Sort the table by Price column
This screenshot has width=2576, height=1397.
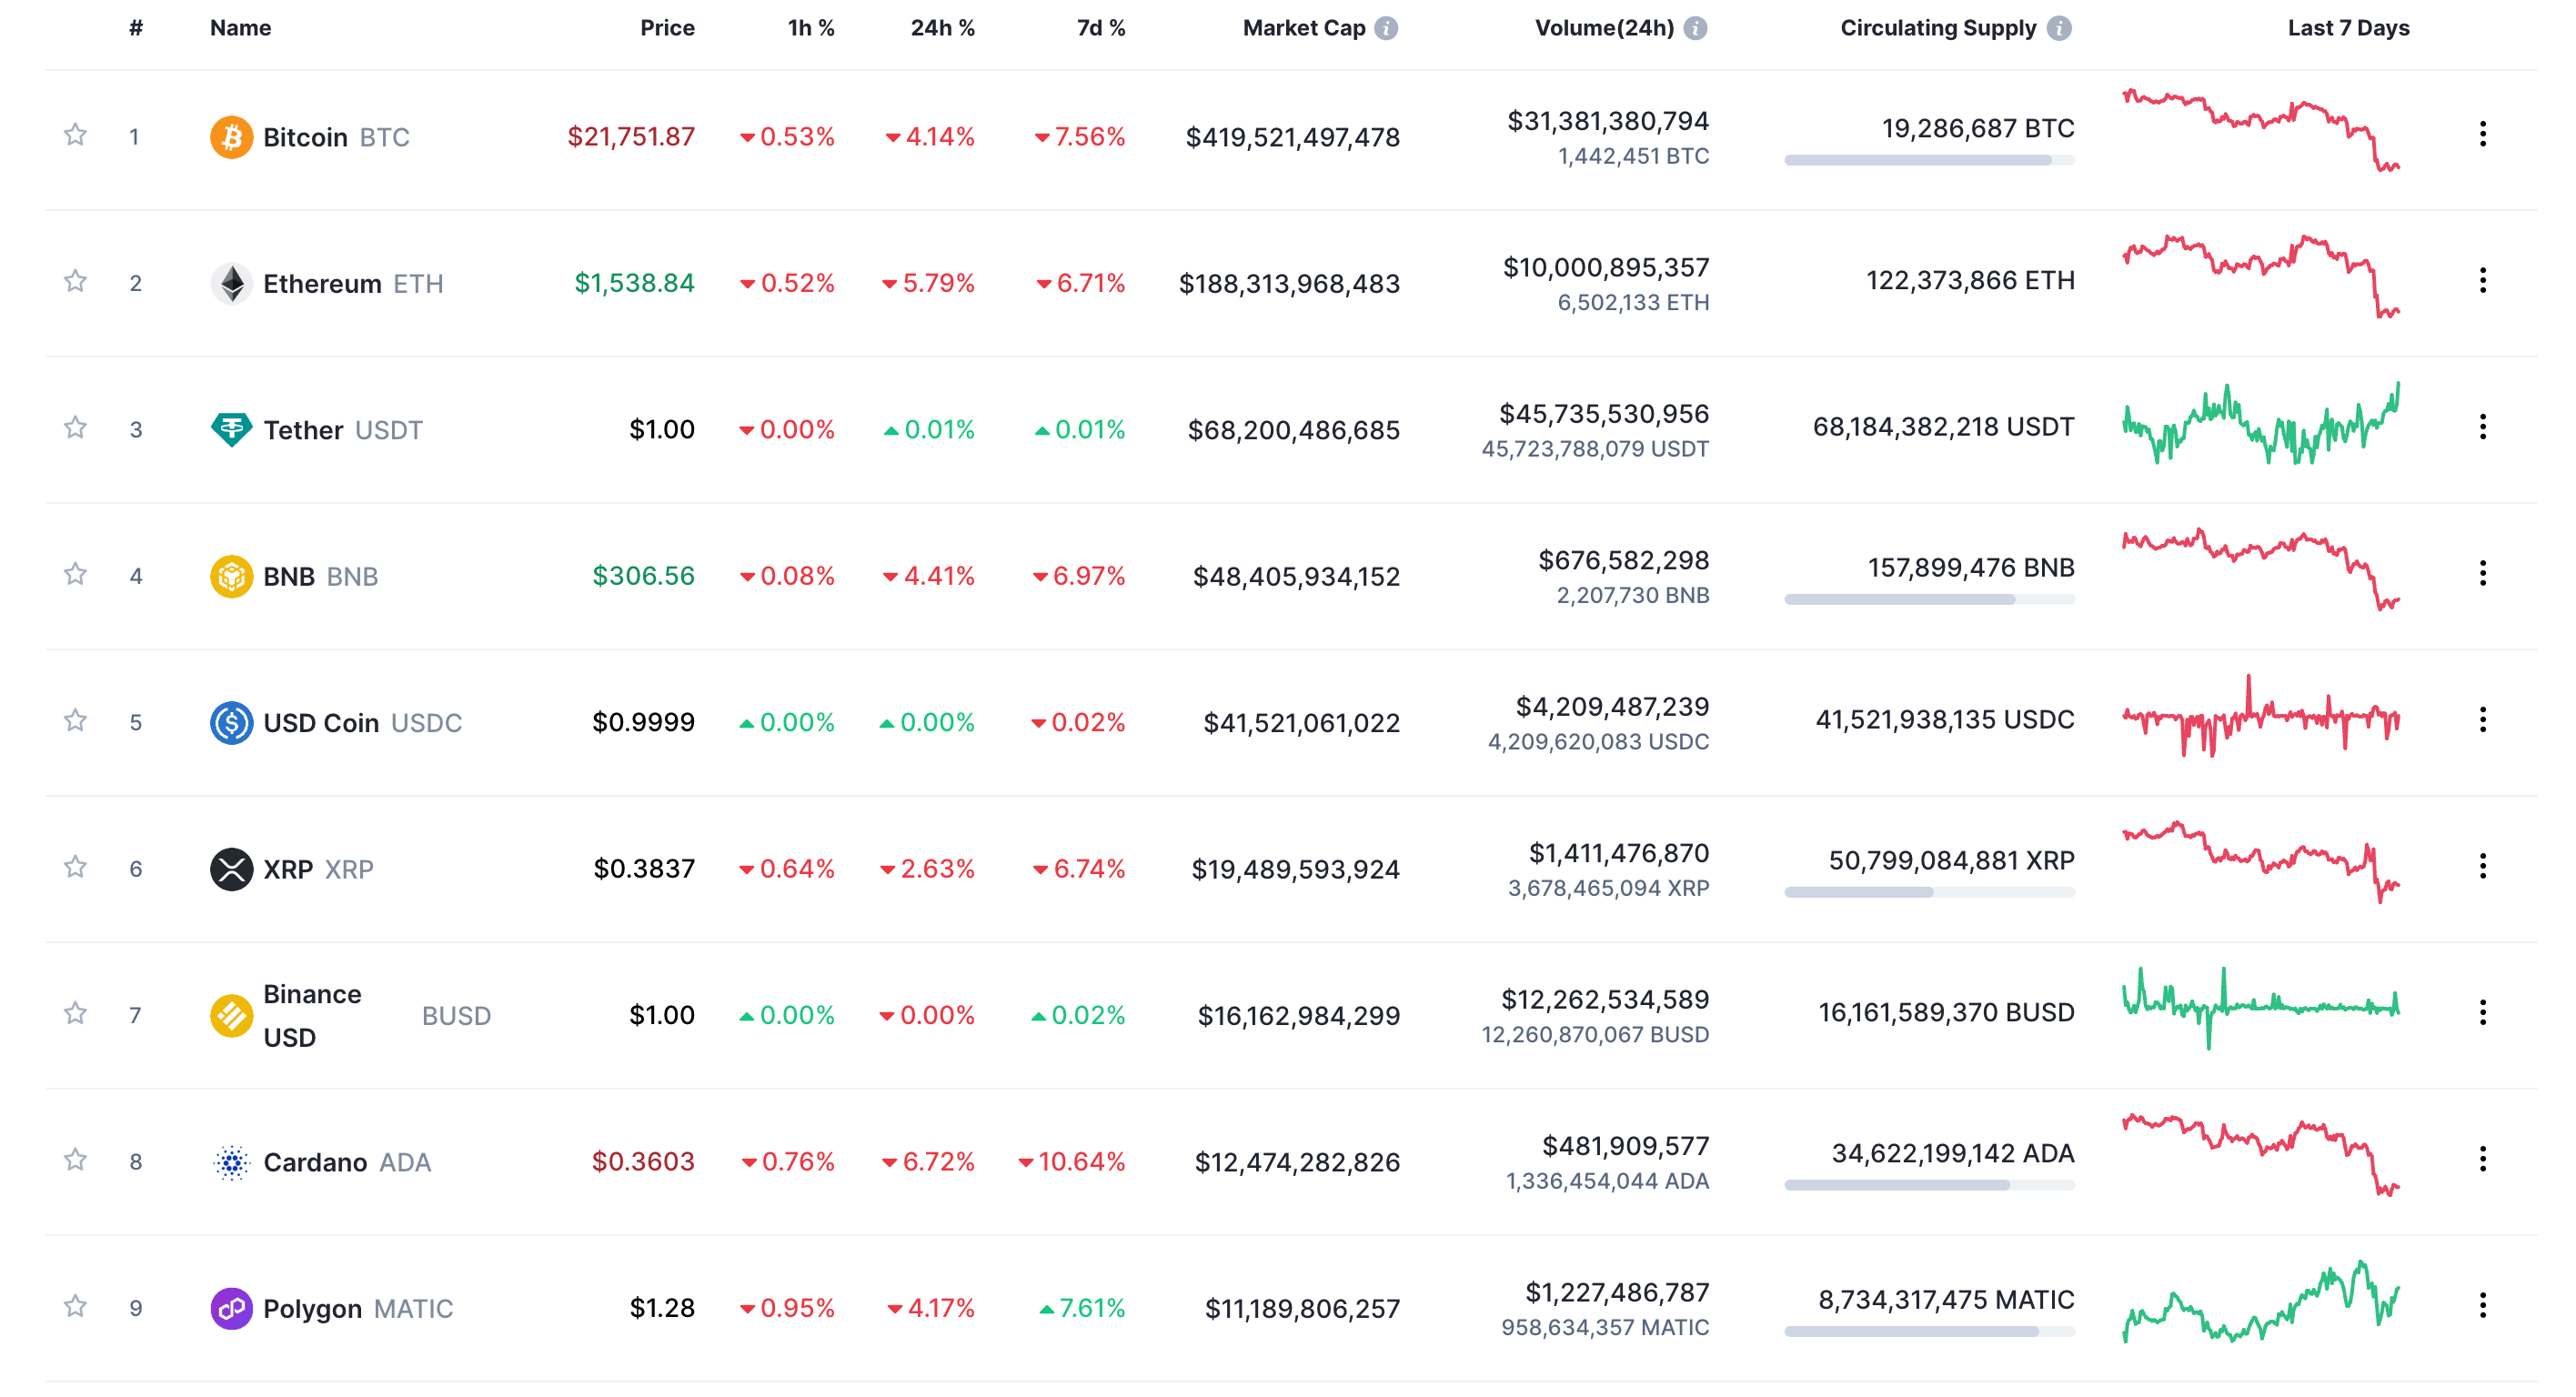click(x=667, y=28)
